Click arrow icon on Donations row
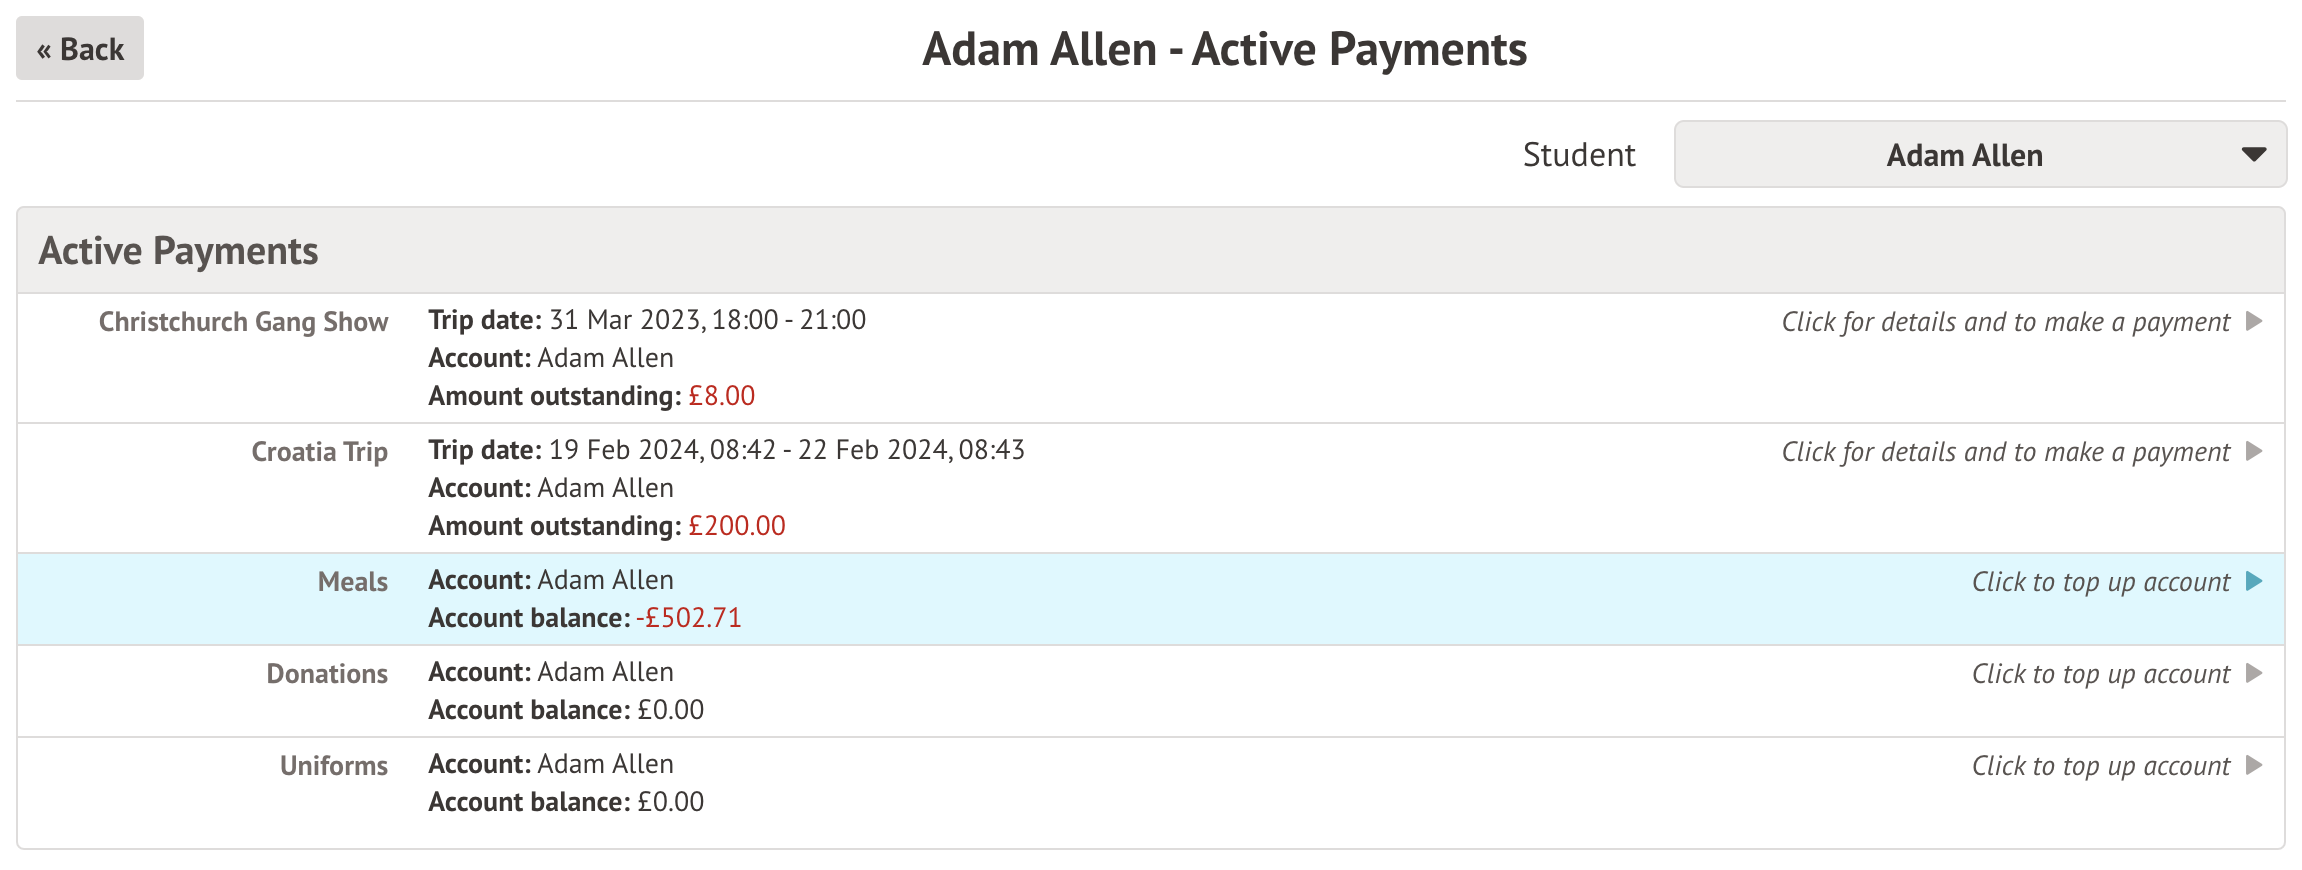This screenshot has width=2302, height=870. [2254, 674]
